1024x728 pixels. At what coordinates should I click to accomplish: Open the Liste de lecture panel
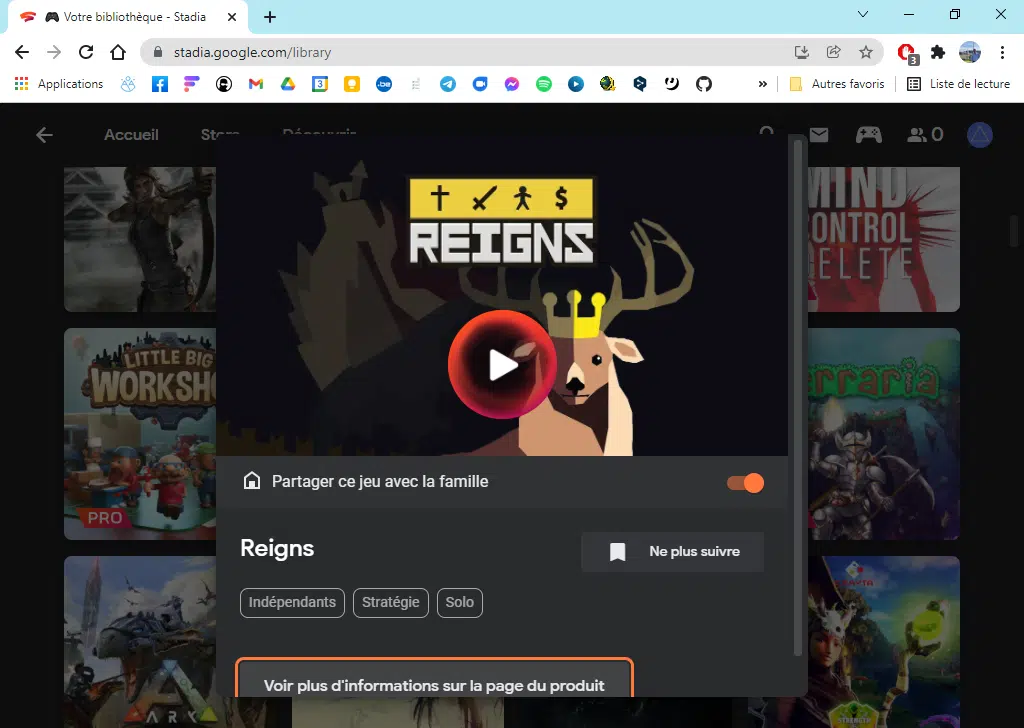coord(959,84)
